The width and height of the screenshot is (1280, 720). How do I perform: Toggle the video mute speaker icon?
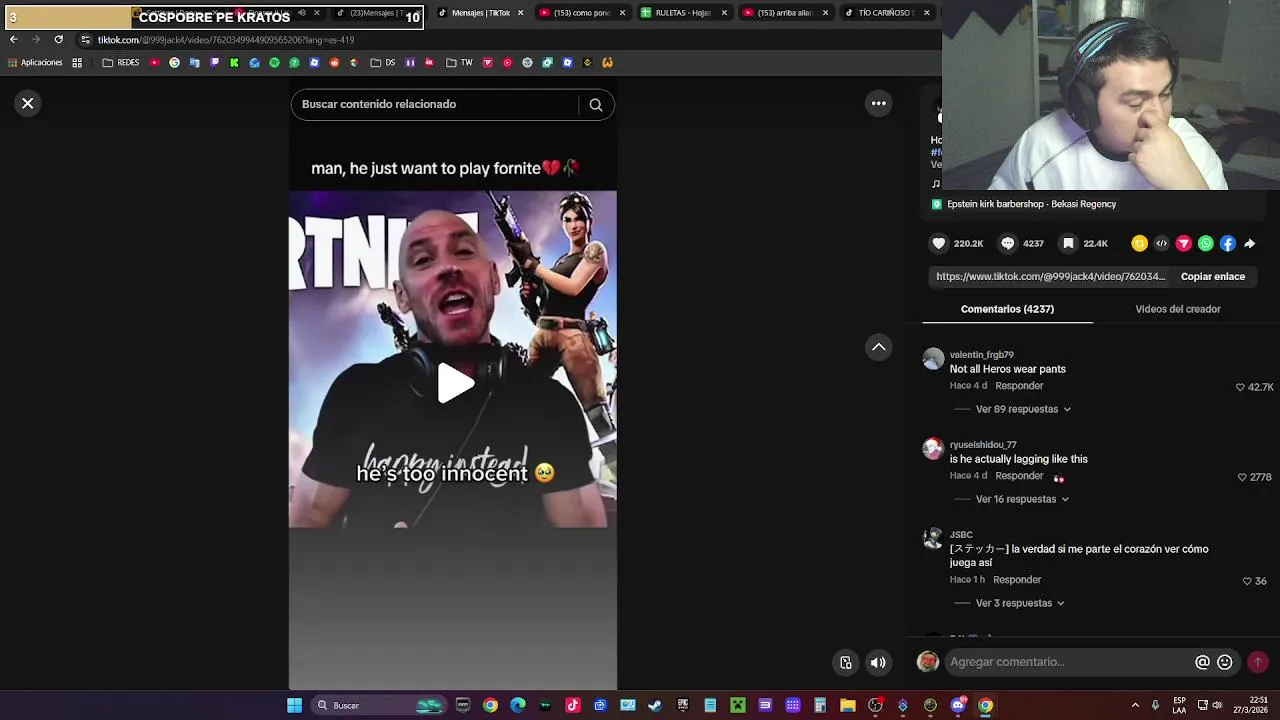pyautogui.click(x=877, y=662)
